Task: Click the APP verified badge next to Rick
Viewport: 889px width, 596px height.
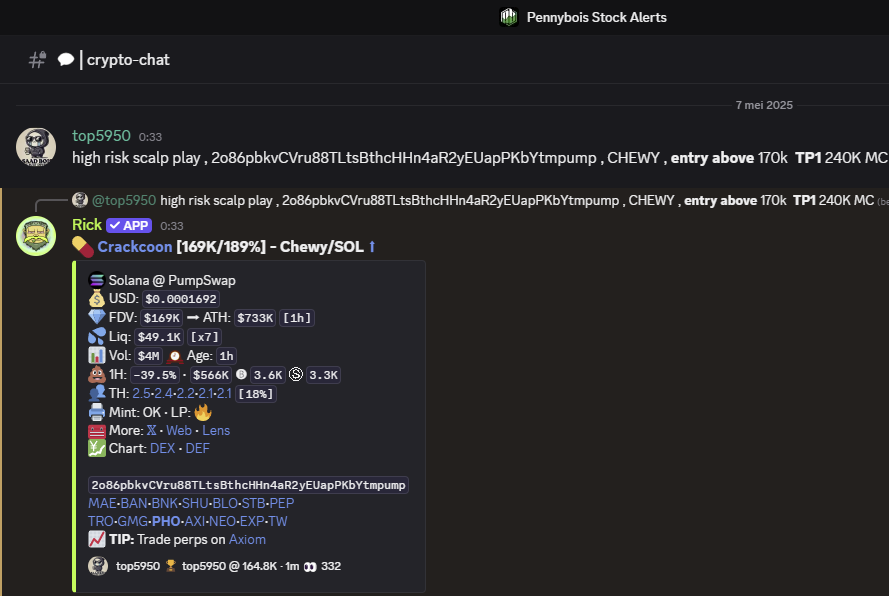Action: [129, 225]
